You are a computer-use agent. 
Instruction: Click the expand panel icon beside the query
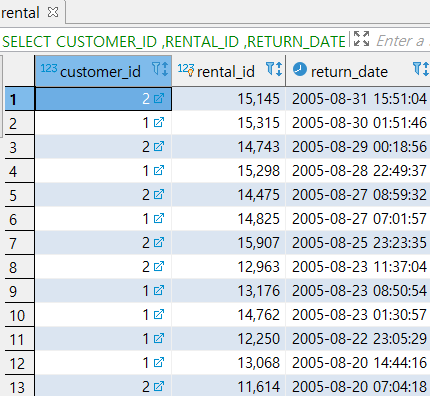[x=361, y=39]
